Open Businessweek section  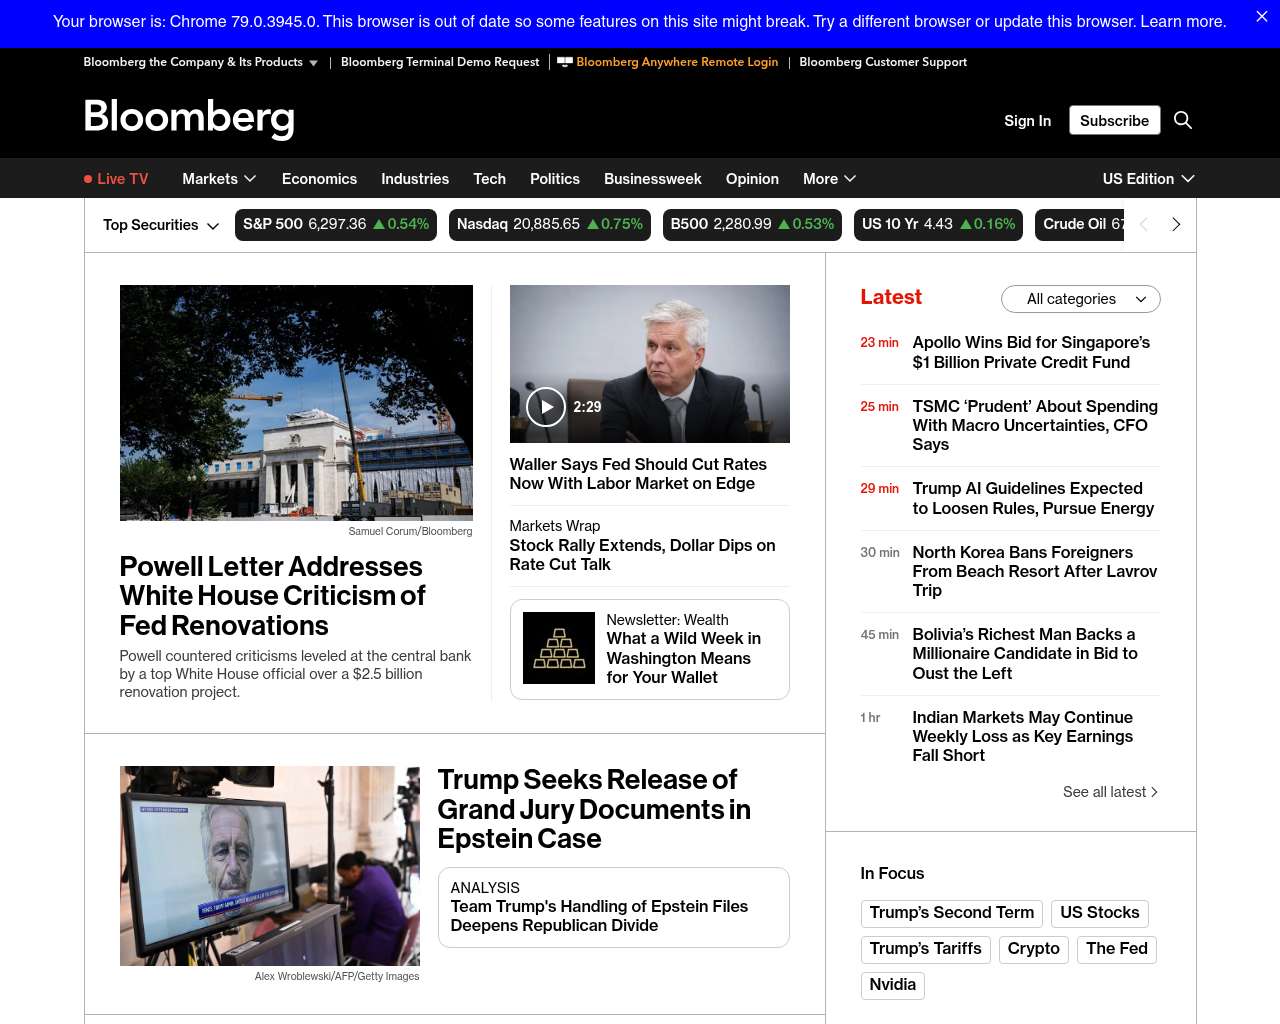[x=653, y=179]
